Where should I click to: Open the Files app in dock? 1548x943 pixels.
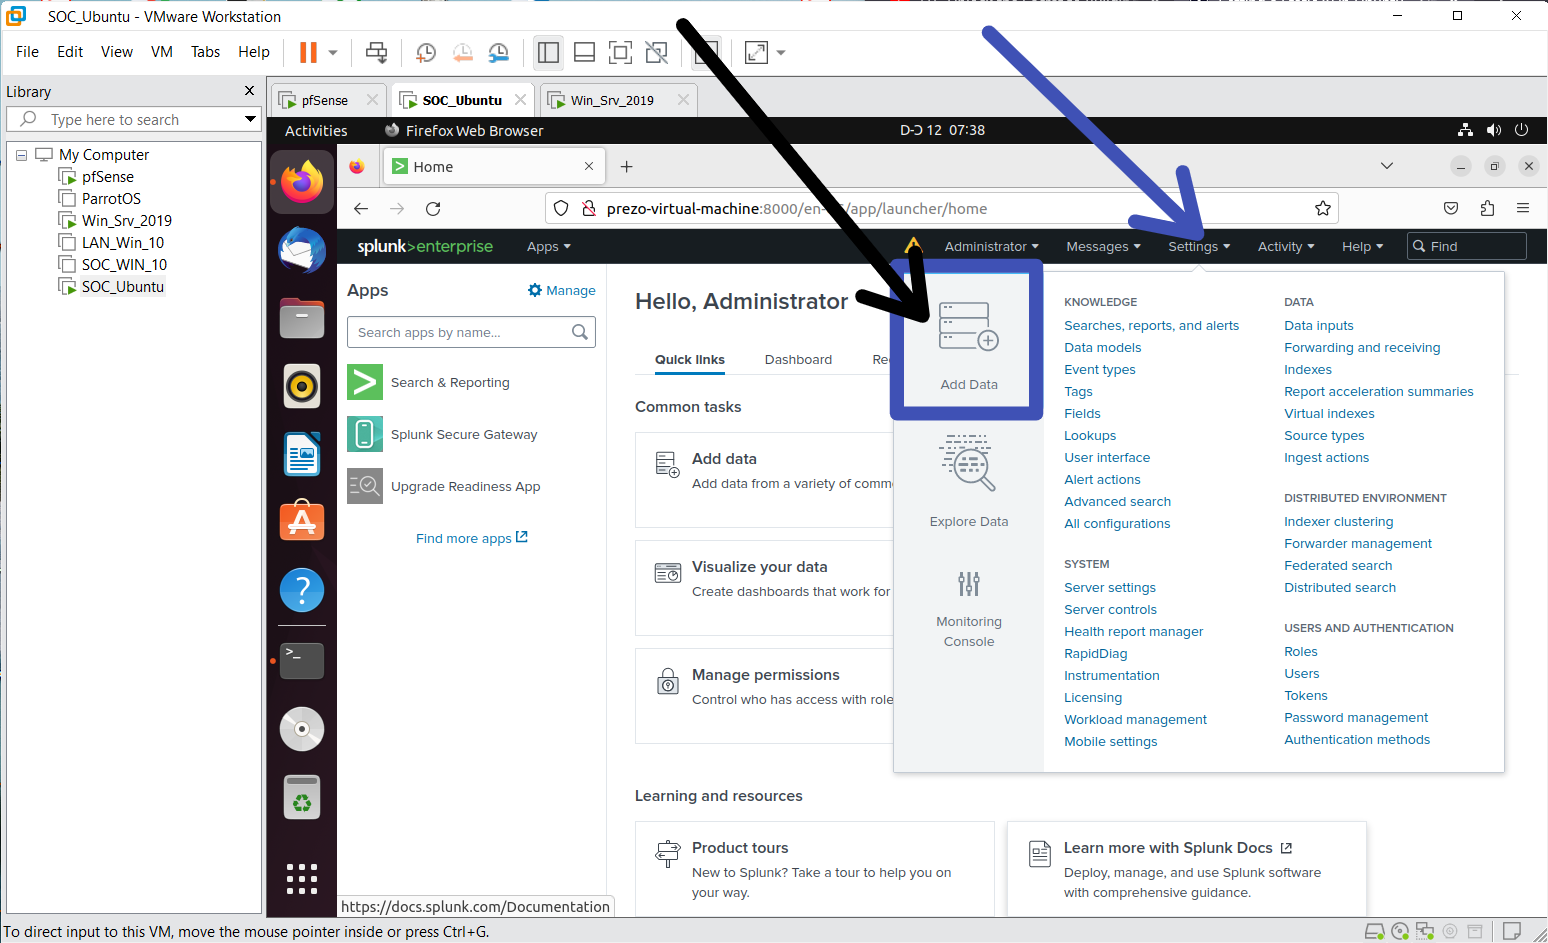(302, 318)
